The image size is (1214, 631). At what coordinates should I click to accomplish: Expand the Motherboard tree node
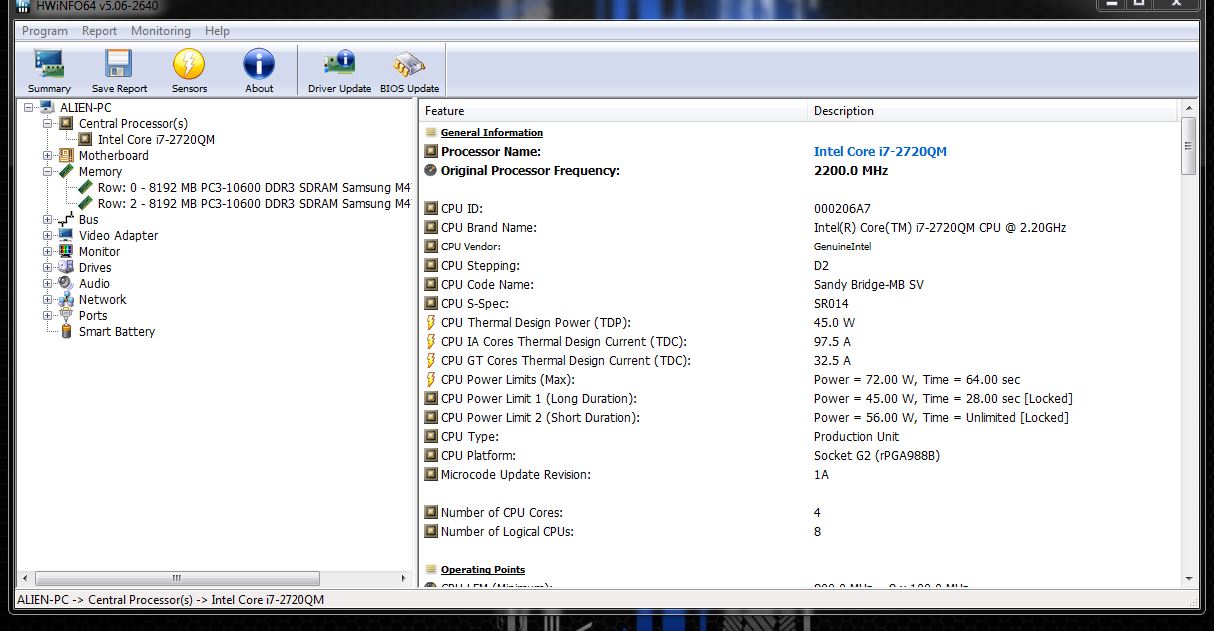(48, 156)
